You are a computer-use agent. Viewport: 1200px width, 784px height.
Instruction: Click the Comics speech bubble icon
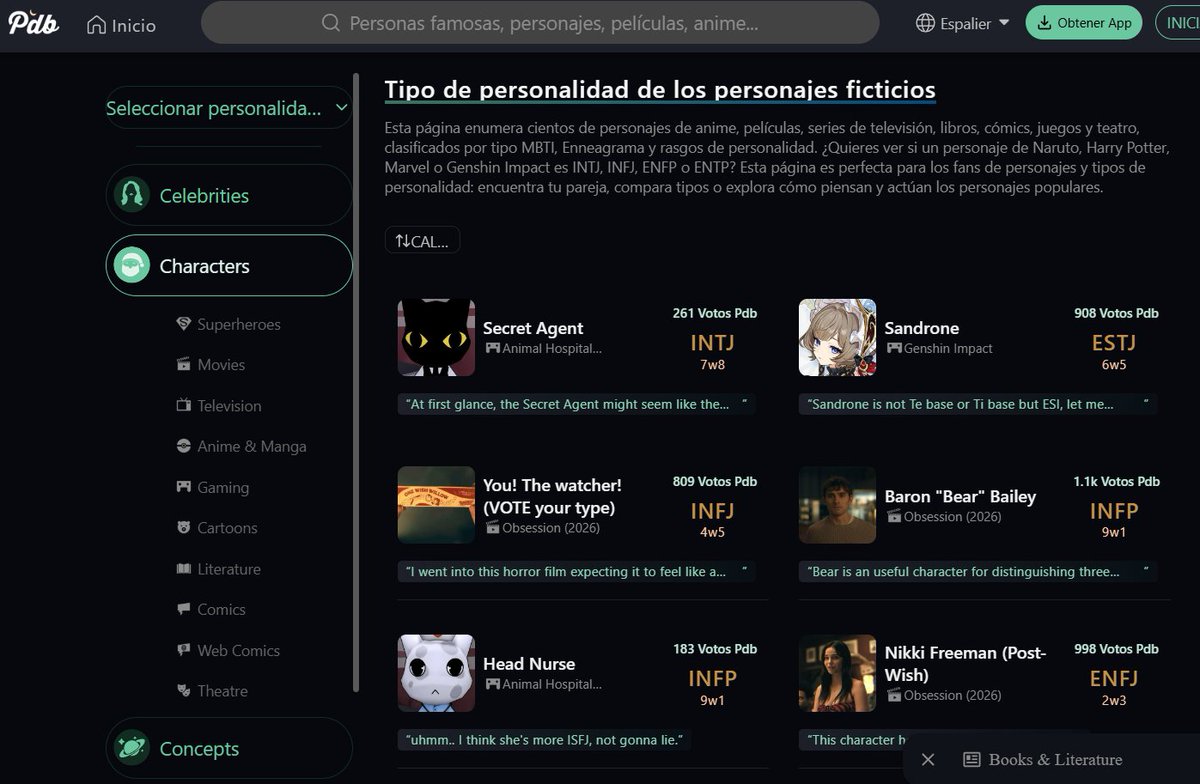[183, 609]
